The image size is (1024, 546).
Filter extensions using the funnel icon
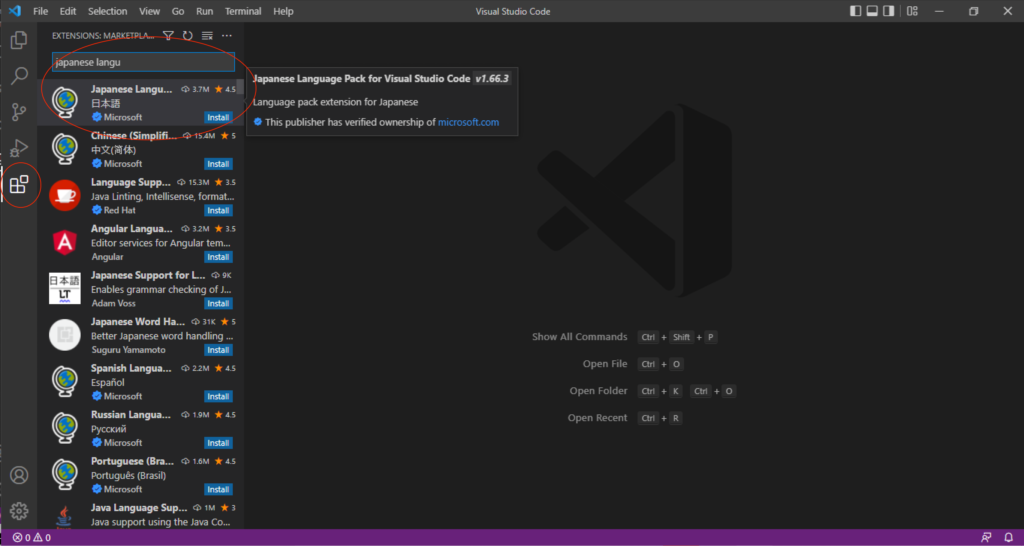pos(168,35)
